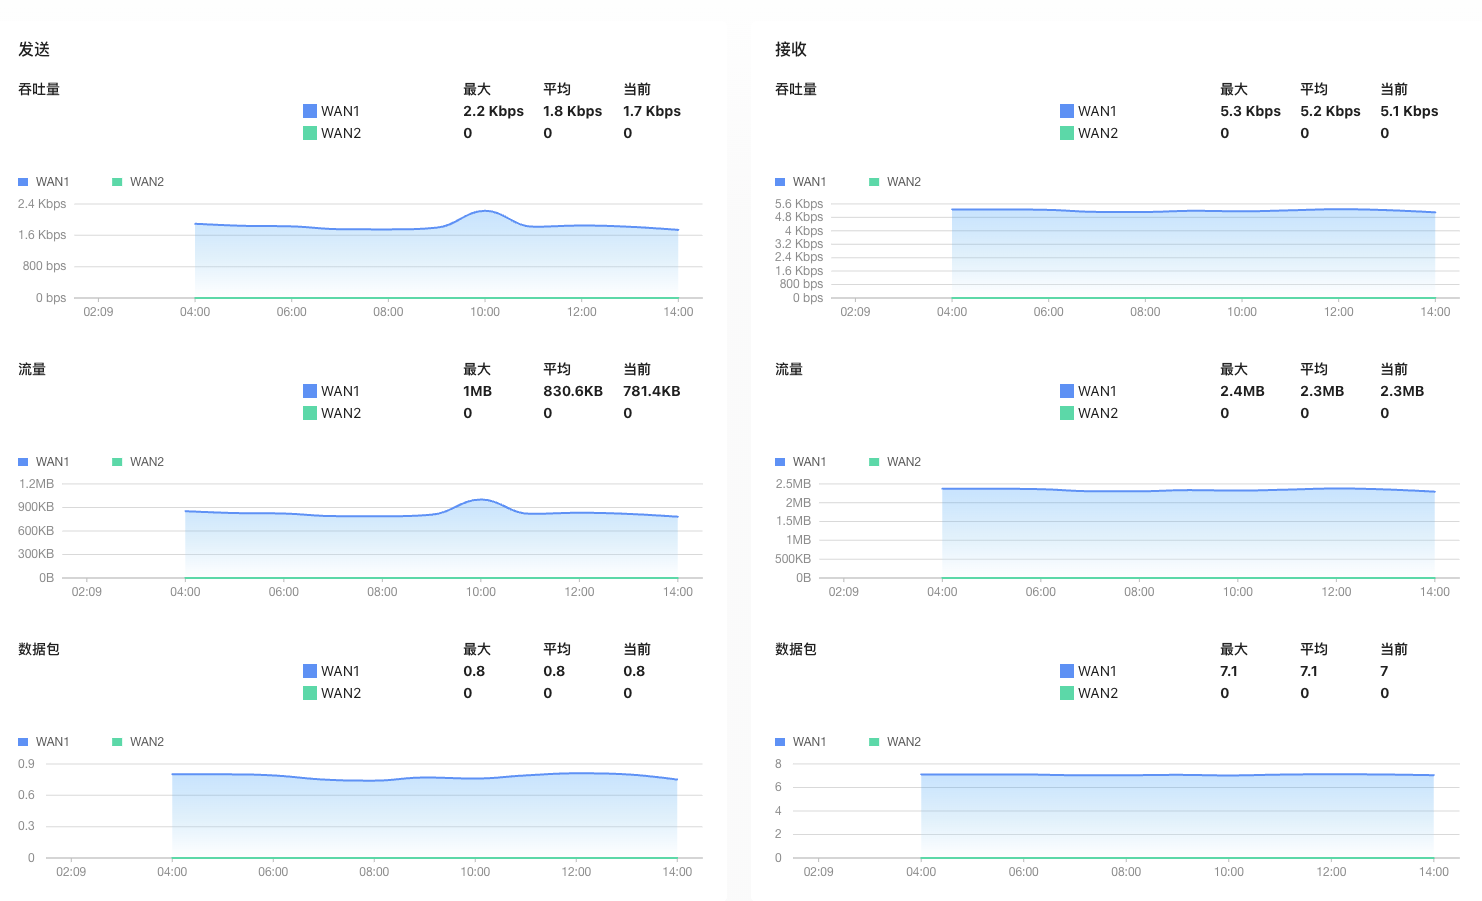The width and height of the screenshot is (1482, 901).
Task: Select the 1.8 Kbps average send throughput value
Action: (x=572, y=111)
